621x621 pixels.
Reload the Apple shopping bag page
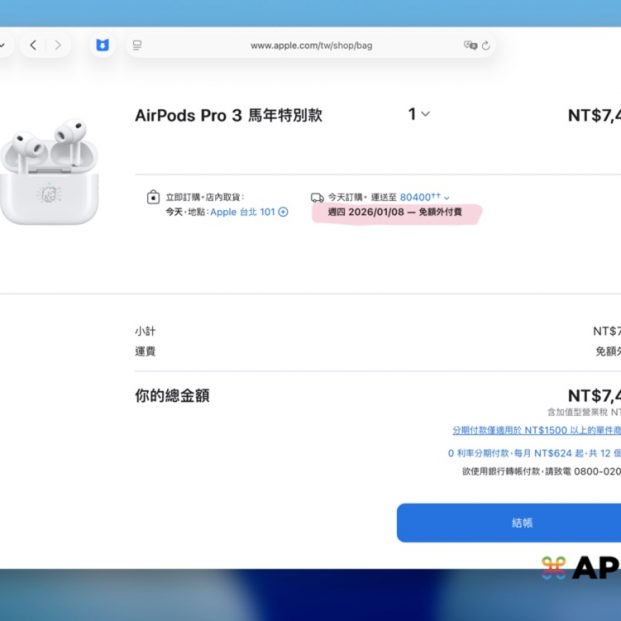coord(486,45)
